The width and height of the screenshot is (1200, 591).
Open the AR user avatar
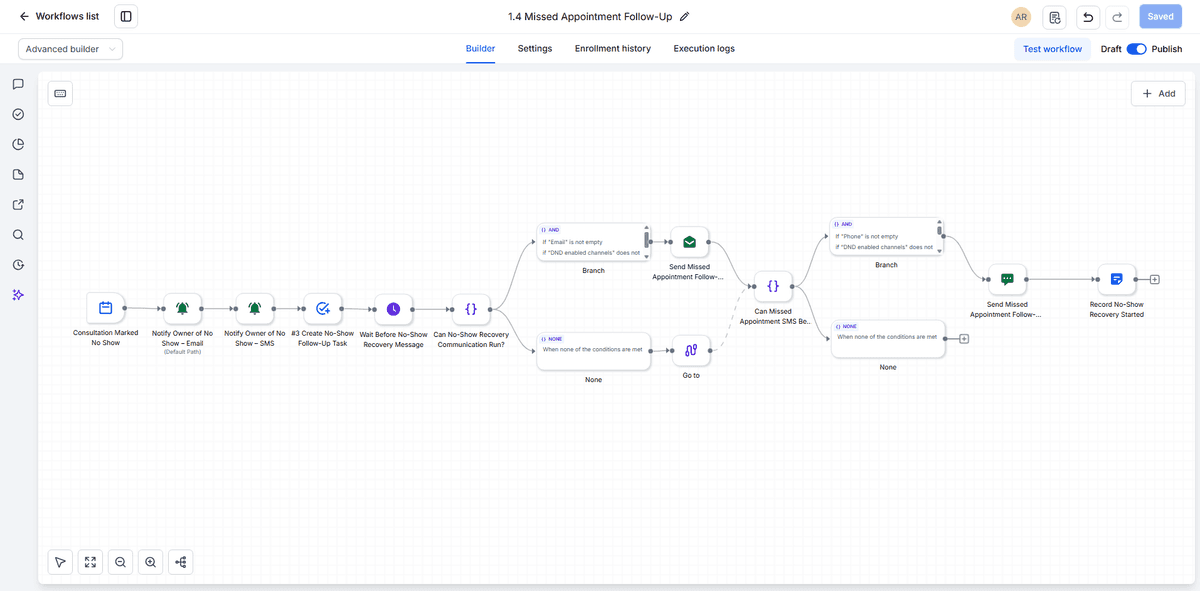1021,17
